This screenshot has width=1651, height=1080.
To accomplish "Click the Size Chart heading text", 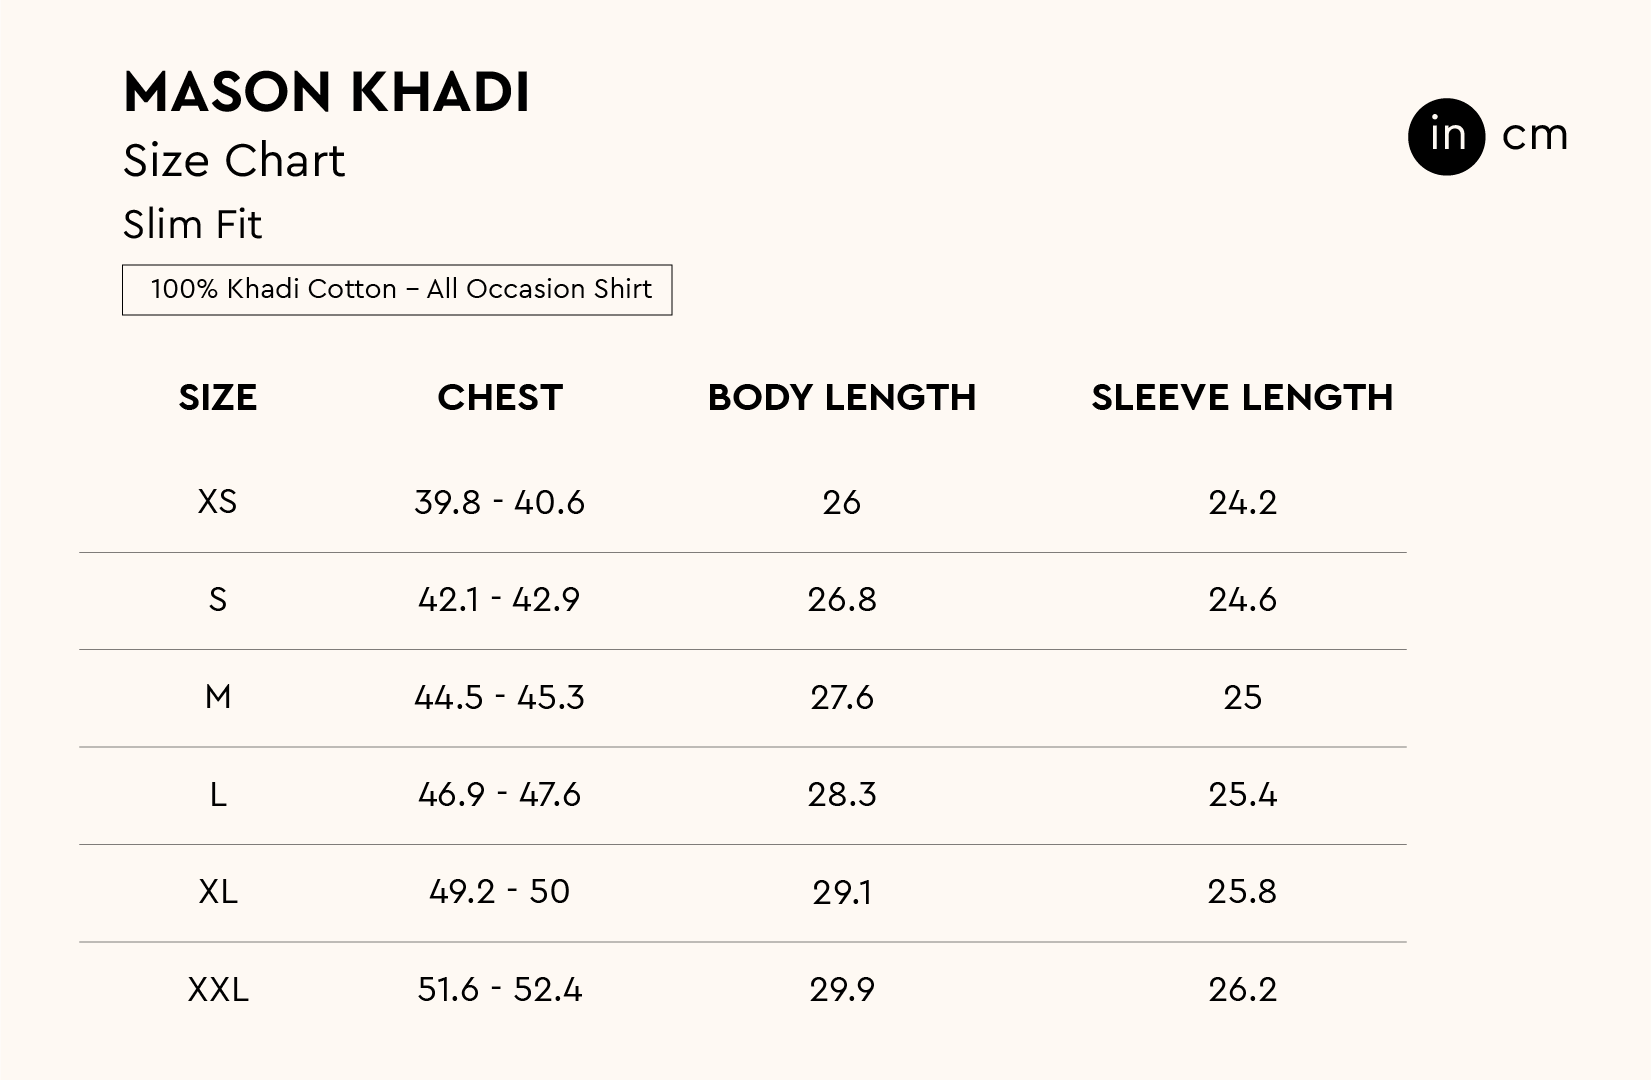I will tap(234, 161).
